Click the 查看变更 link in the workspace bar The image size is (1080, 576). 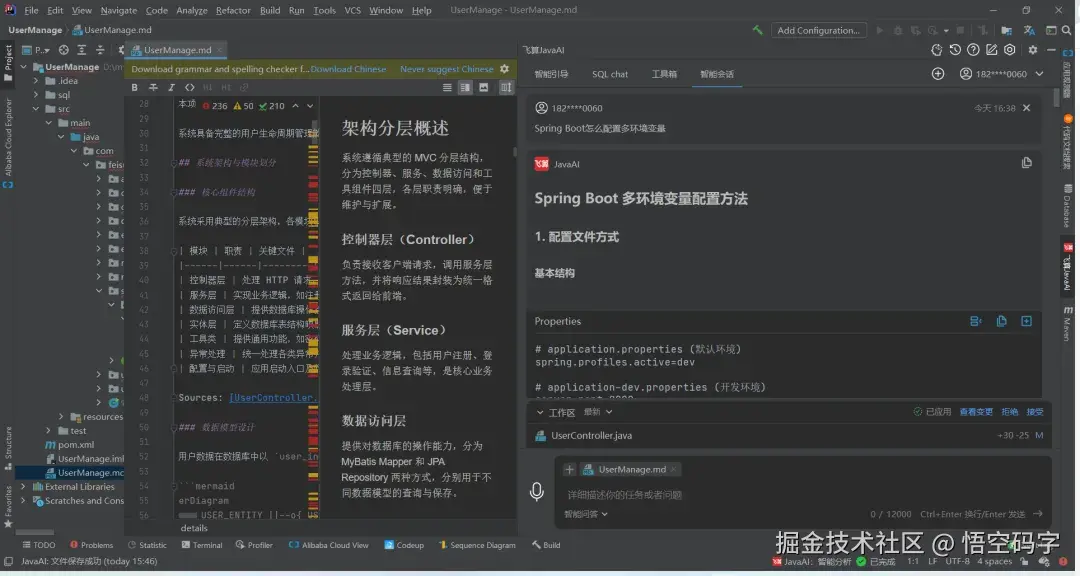click(977, 412)
